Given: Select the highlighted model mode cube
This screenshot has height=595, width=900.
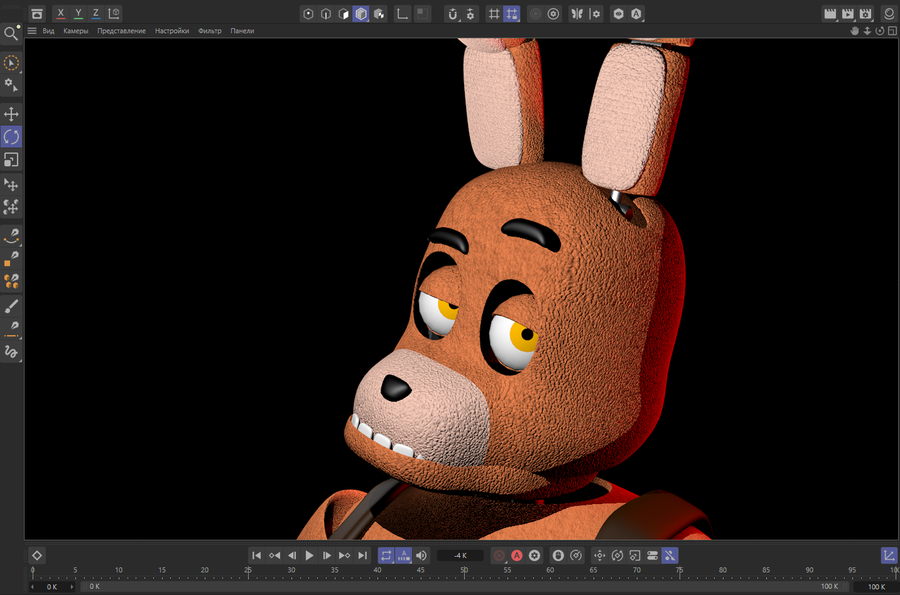Looking at the screenshot, I should 361,14.
